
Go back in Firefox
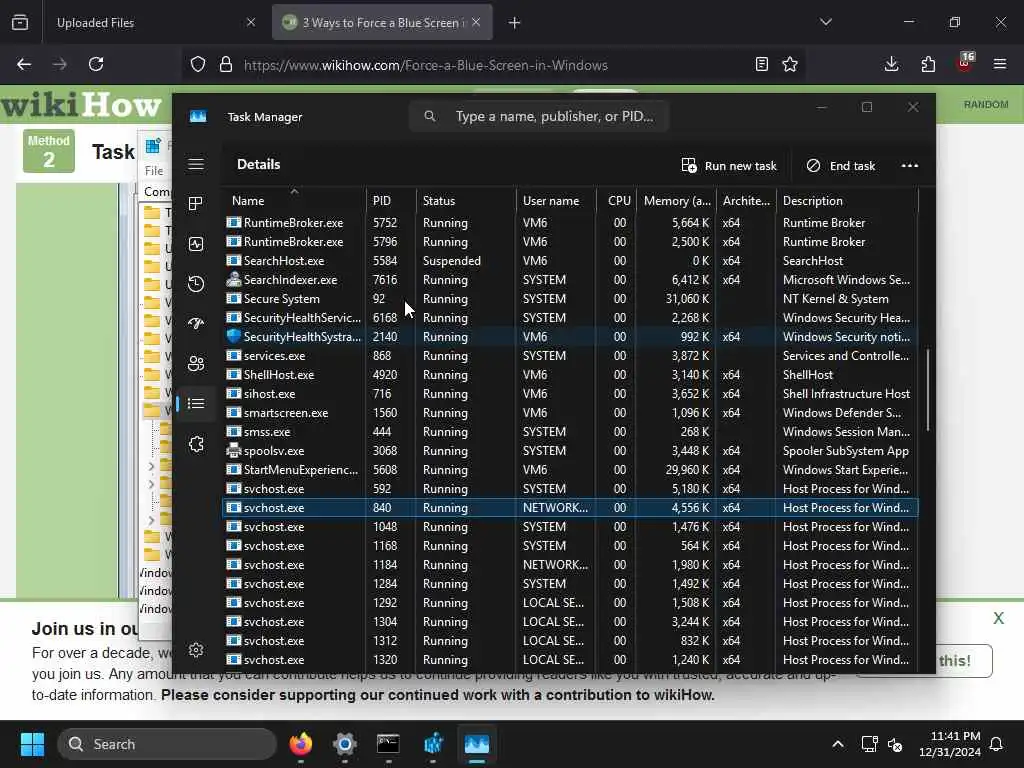coord(24,64)
